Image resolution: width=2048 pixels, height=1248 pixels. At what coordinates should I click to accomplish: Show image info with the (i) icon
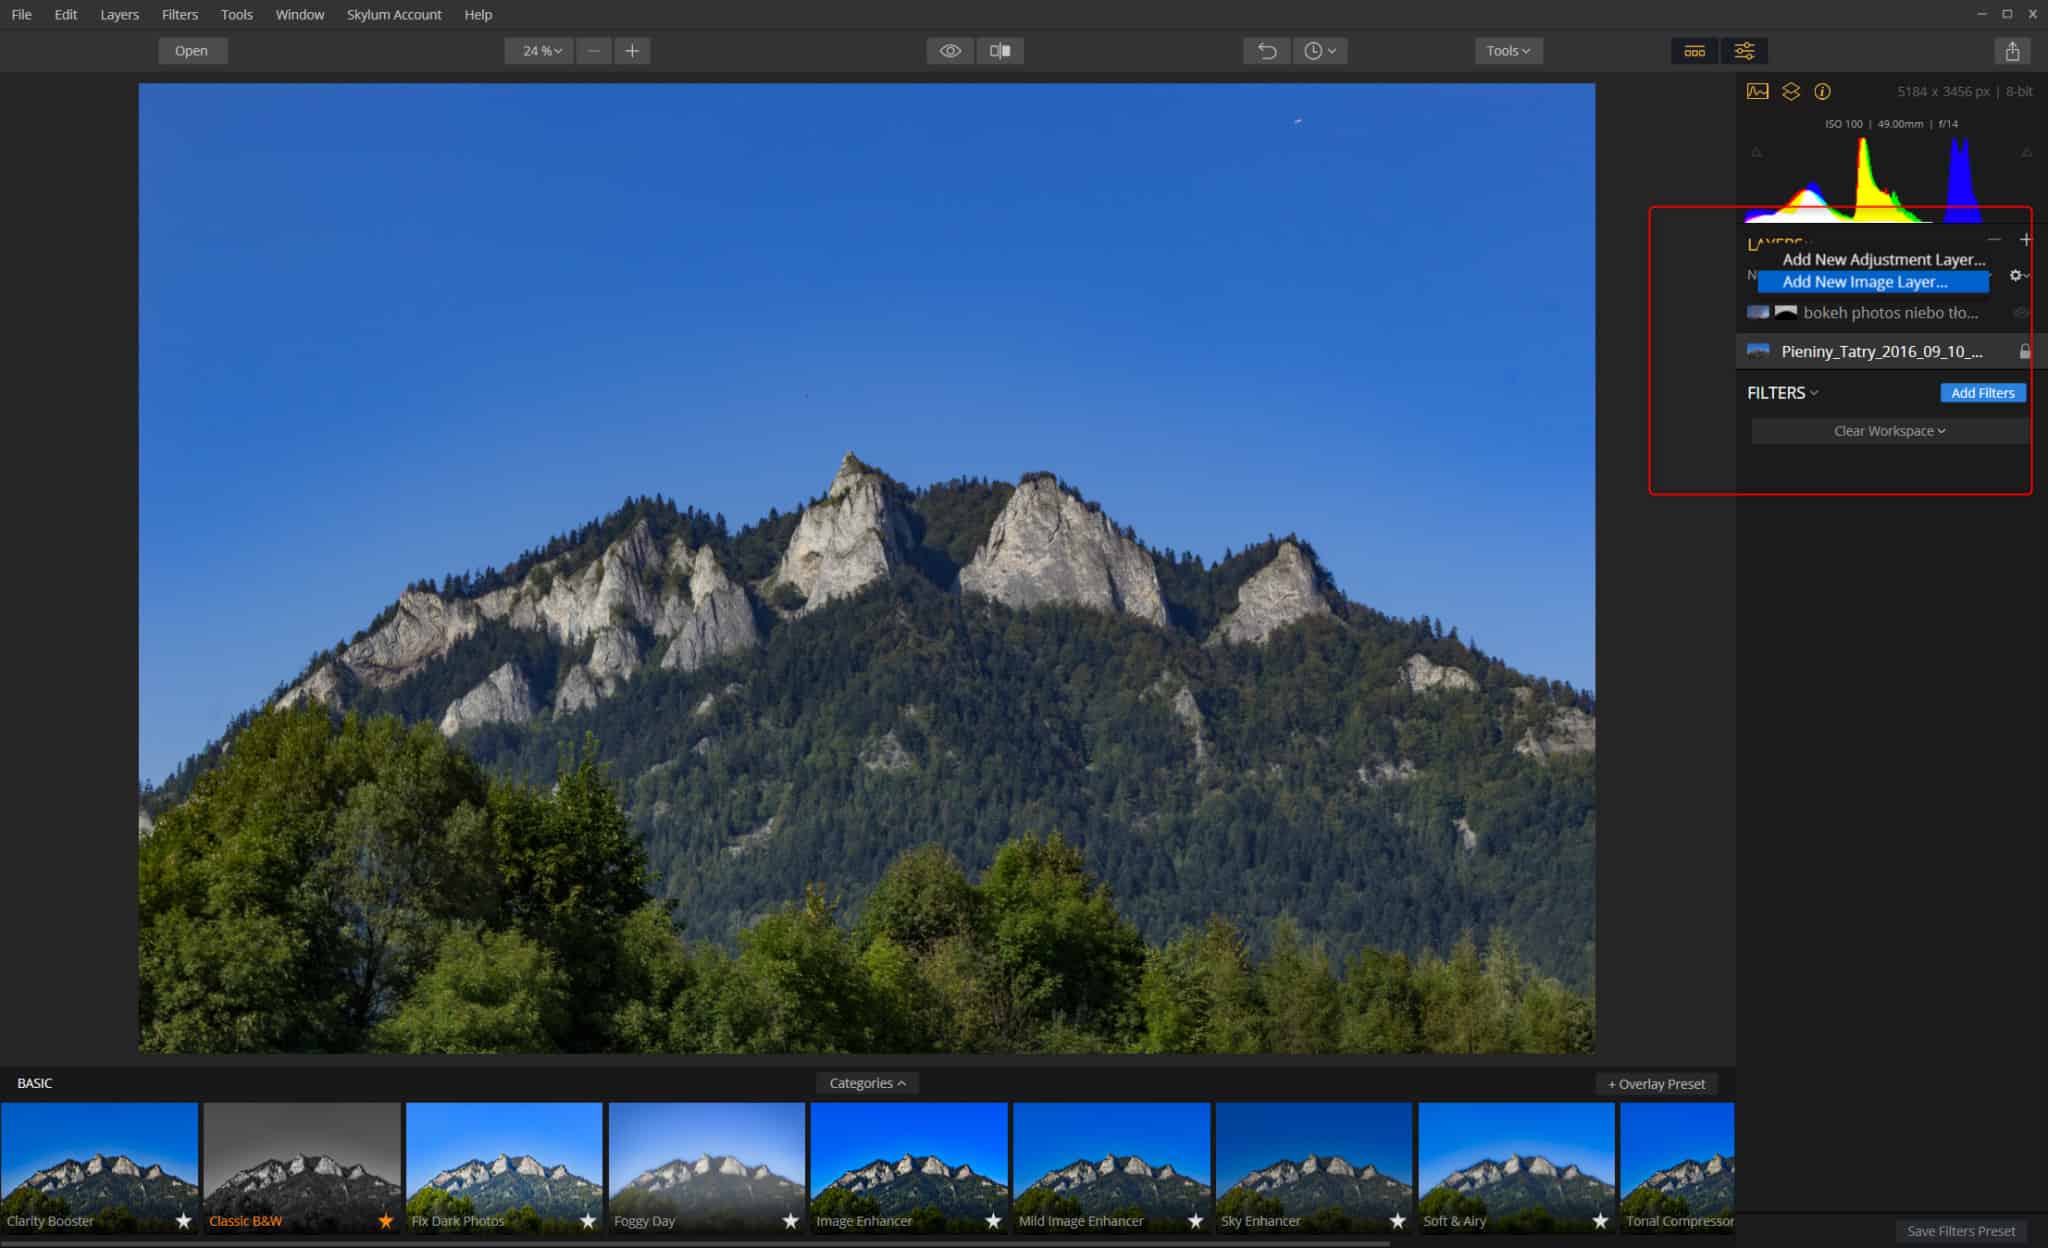point(1822,91)
